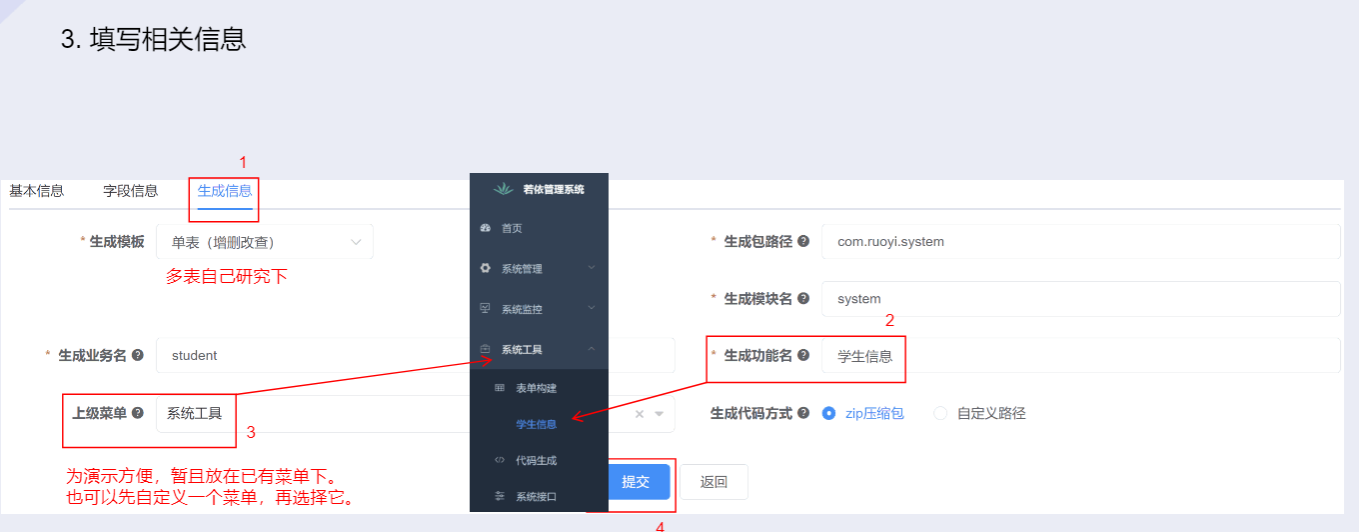The height and width of the screenshot is (532, 1359).
Task: Click the 系统接口 sliders icon
Action: coord(500,496)
